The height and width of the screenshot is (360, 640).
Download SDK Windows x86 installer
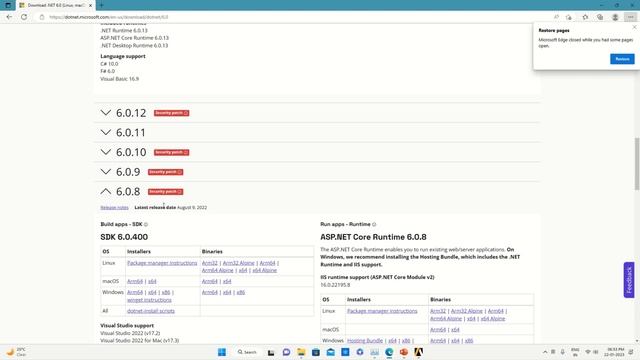tap(166, 292)
